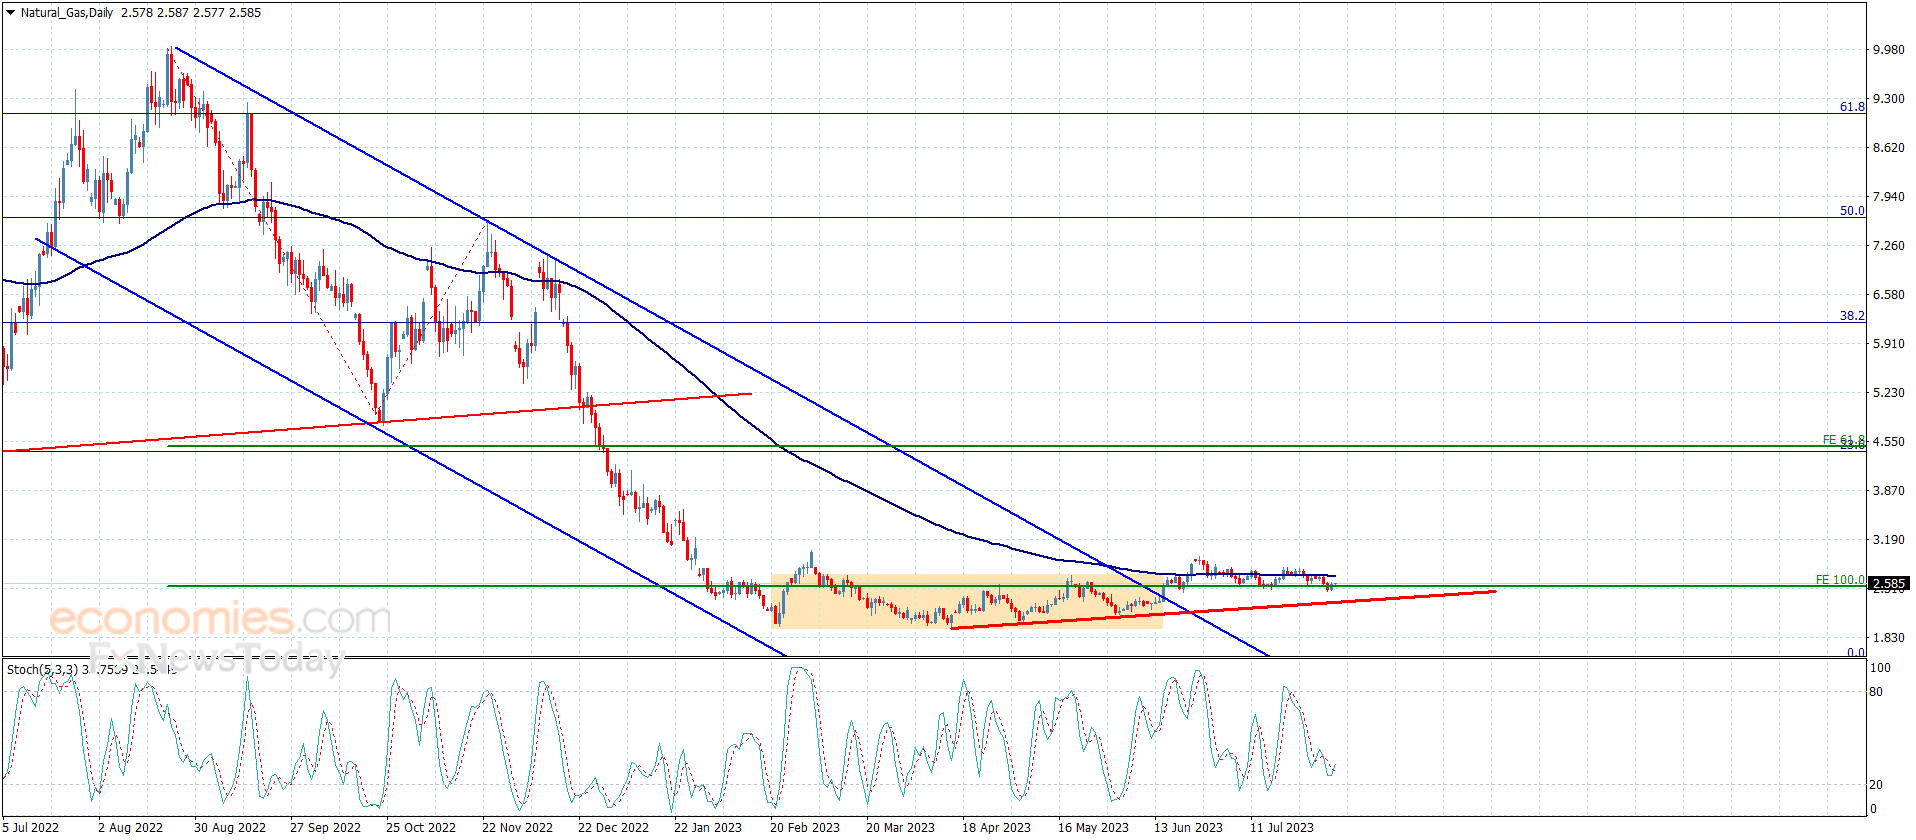Click the Stoch(5,3,3) indicator label

click(x=42, y=669)
